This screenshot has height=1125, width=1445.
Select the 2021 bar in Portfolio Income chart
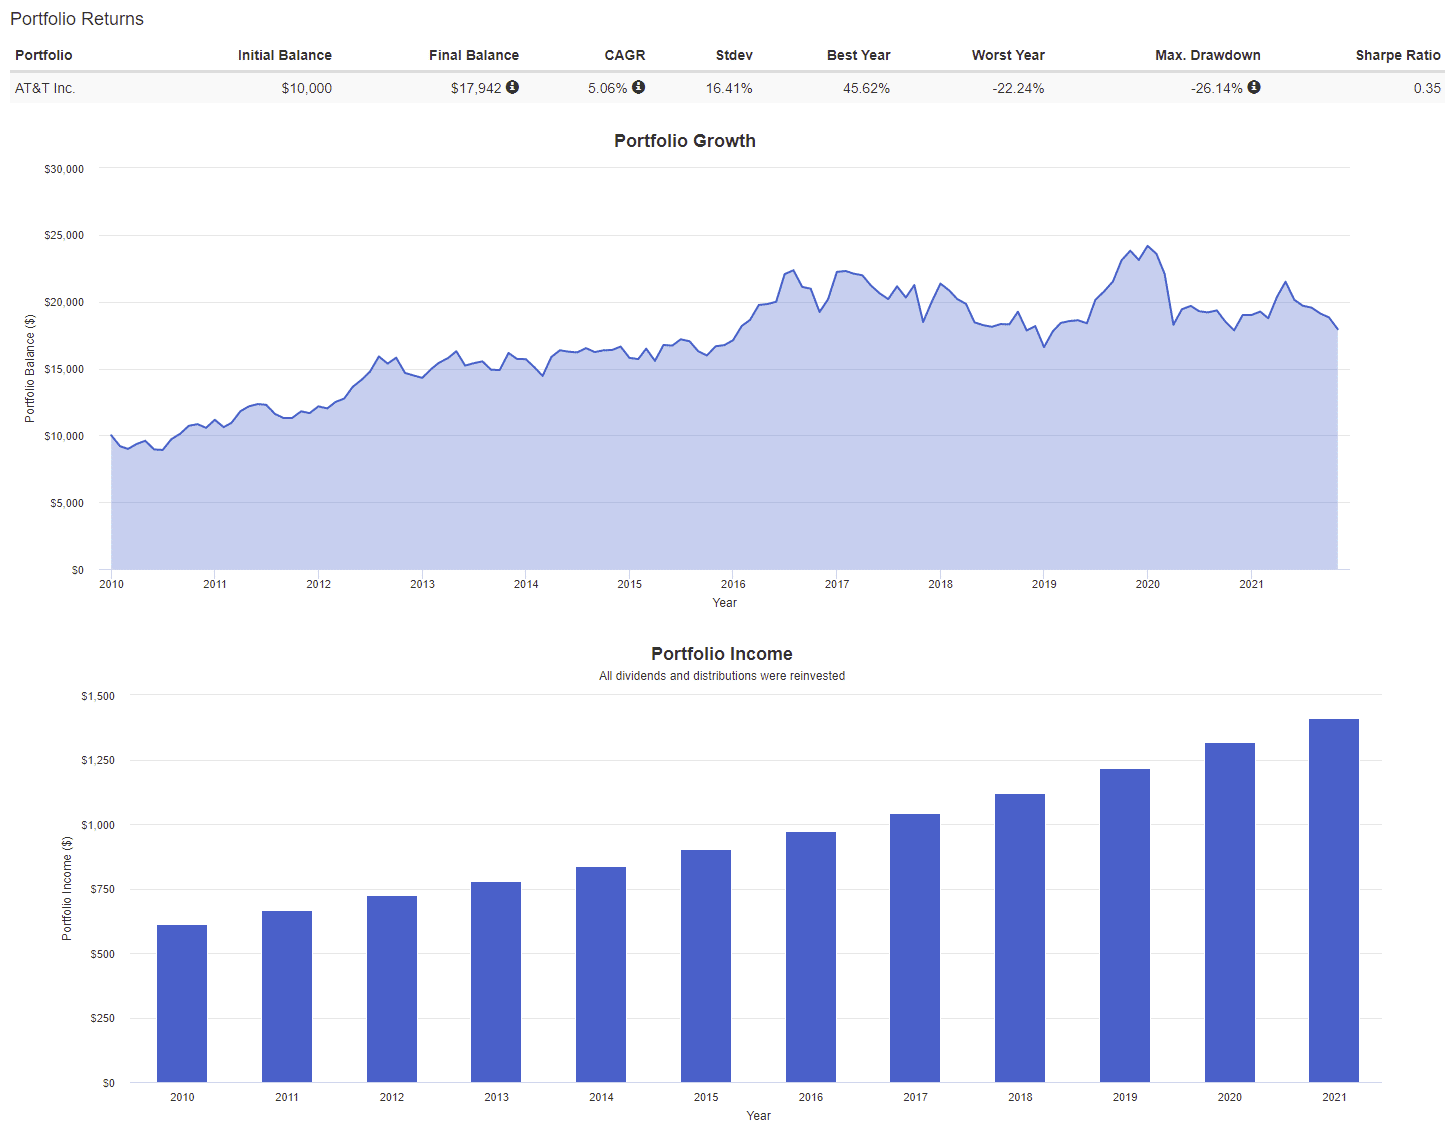click(1333, 900)
